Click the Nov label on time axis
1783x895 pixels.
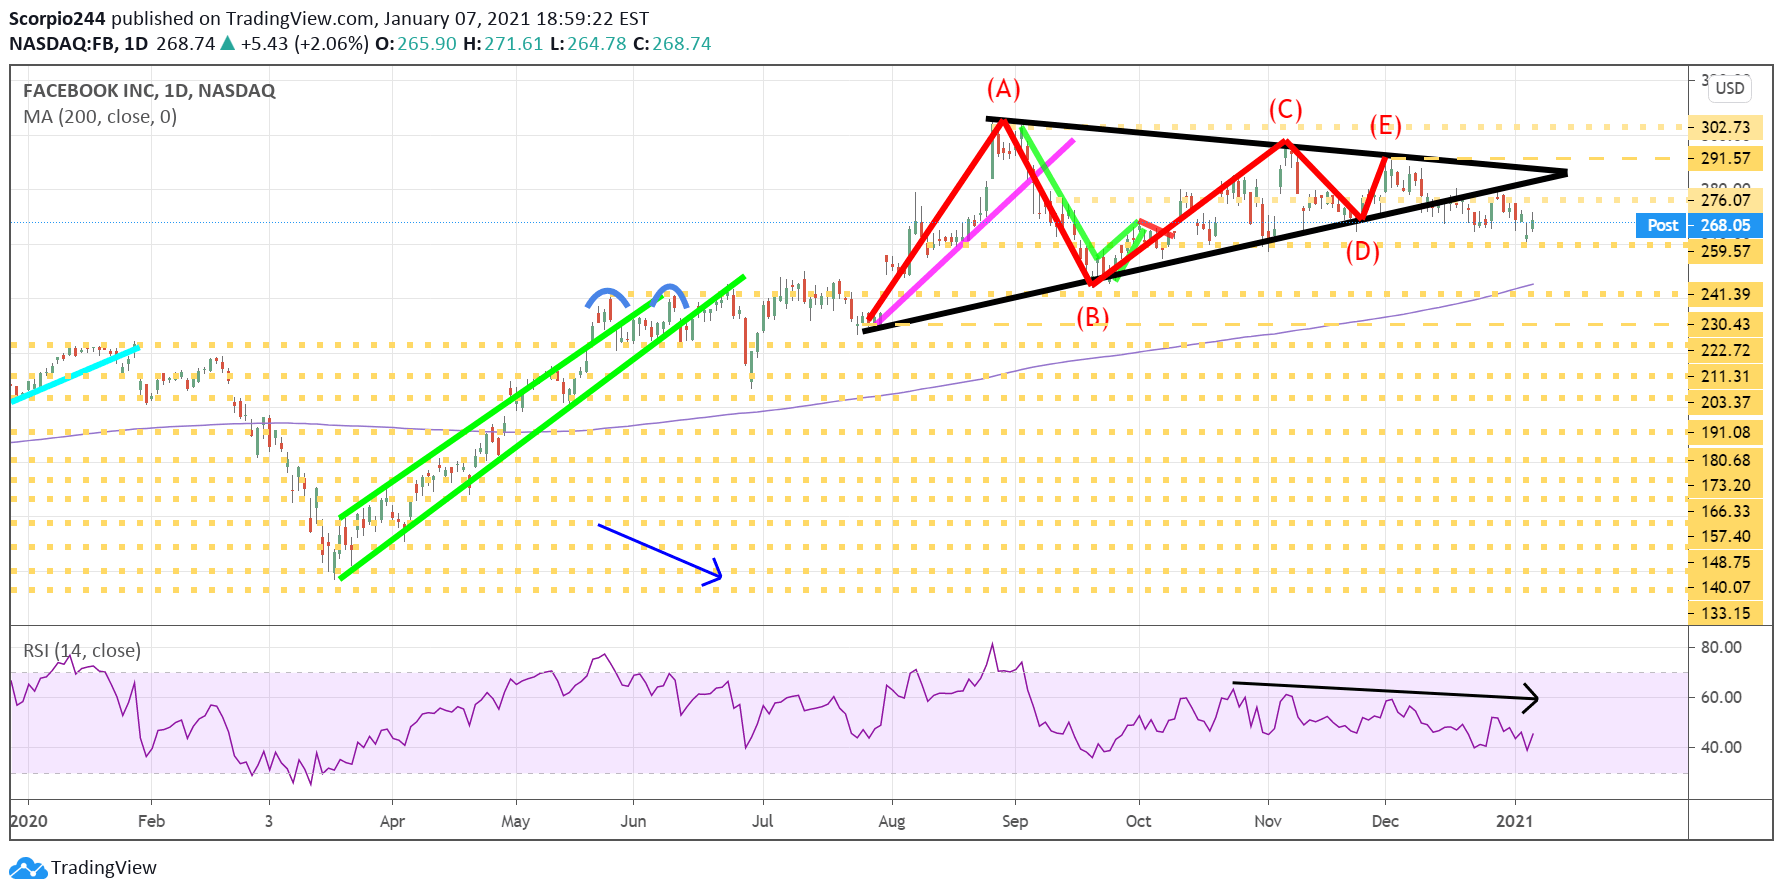[1267, 821]
